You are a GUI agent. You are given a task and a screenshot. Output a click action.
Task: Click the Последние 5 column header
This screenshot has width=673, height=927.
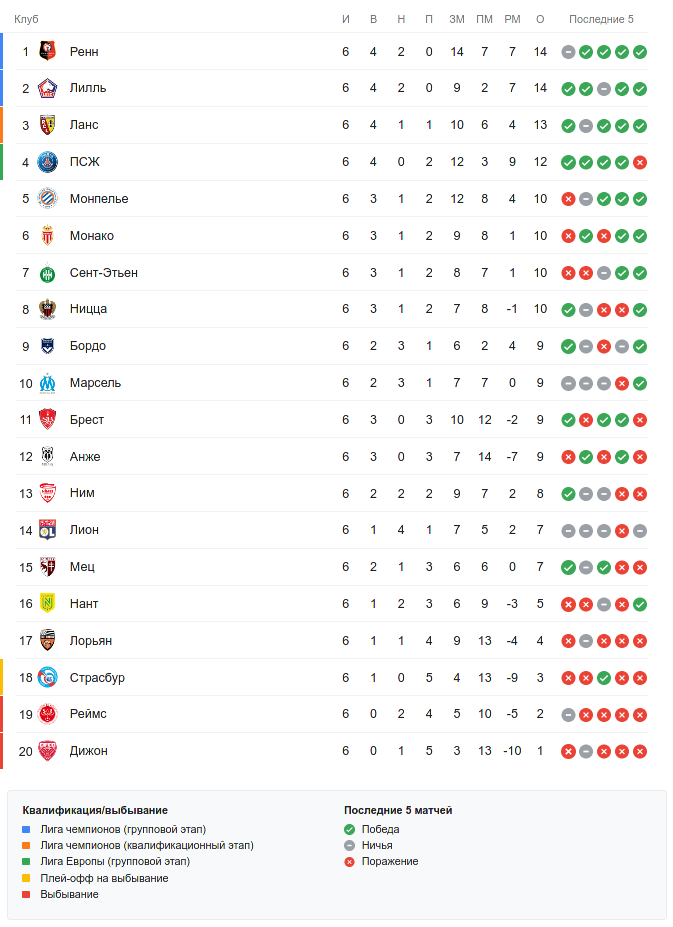601,19
